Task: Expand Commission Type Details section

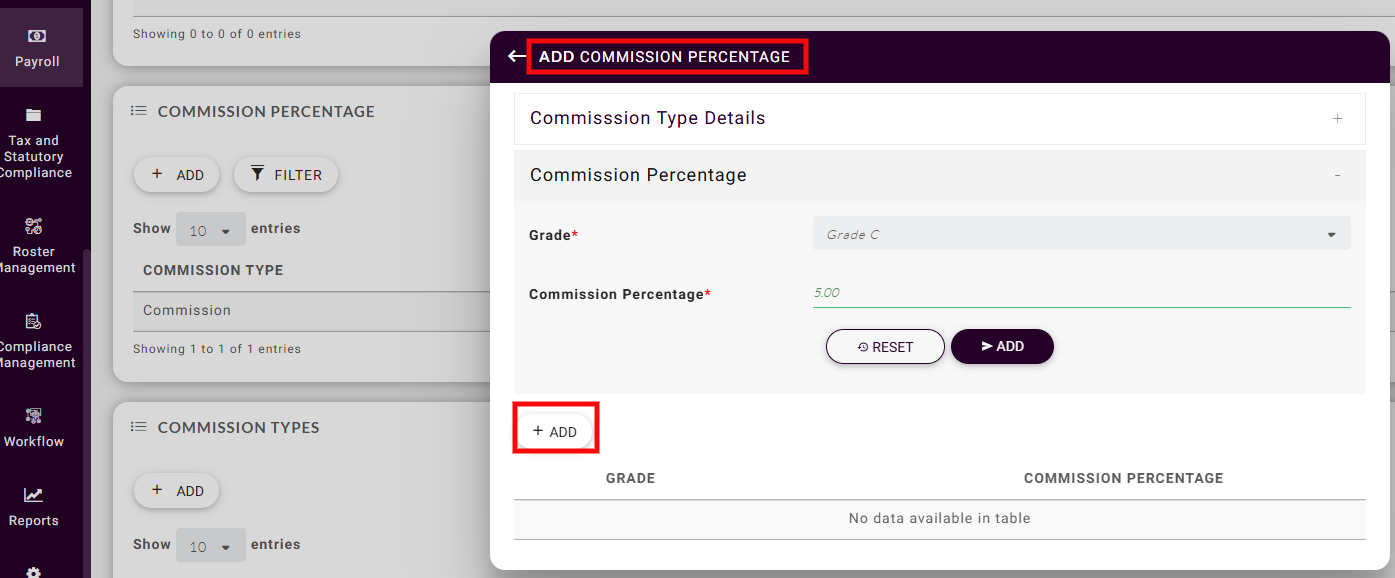Action: [x=1337, y=119]
